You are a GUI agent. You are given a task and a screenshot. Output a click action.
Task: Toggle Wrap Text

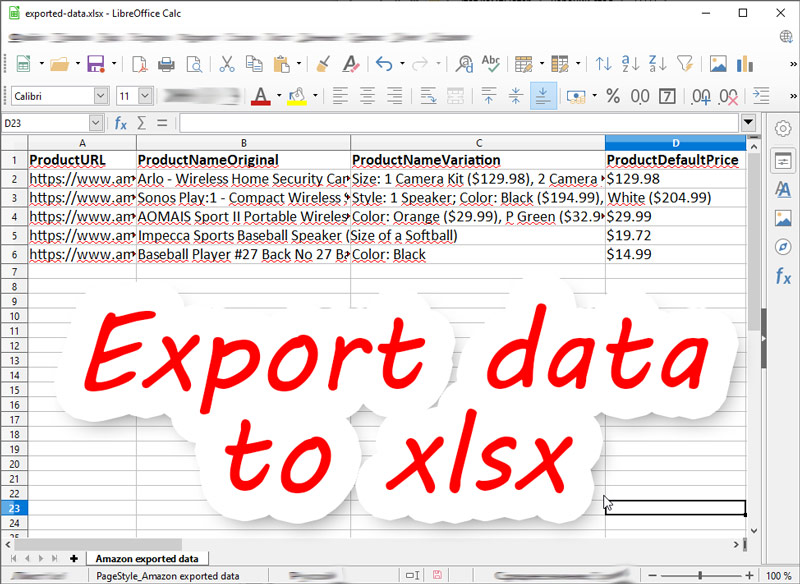coord(428,96)
